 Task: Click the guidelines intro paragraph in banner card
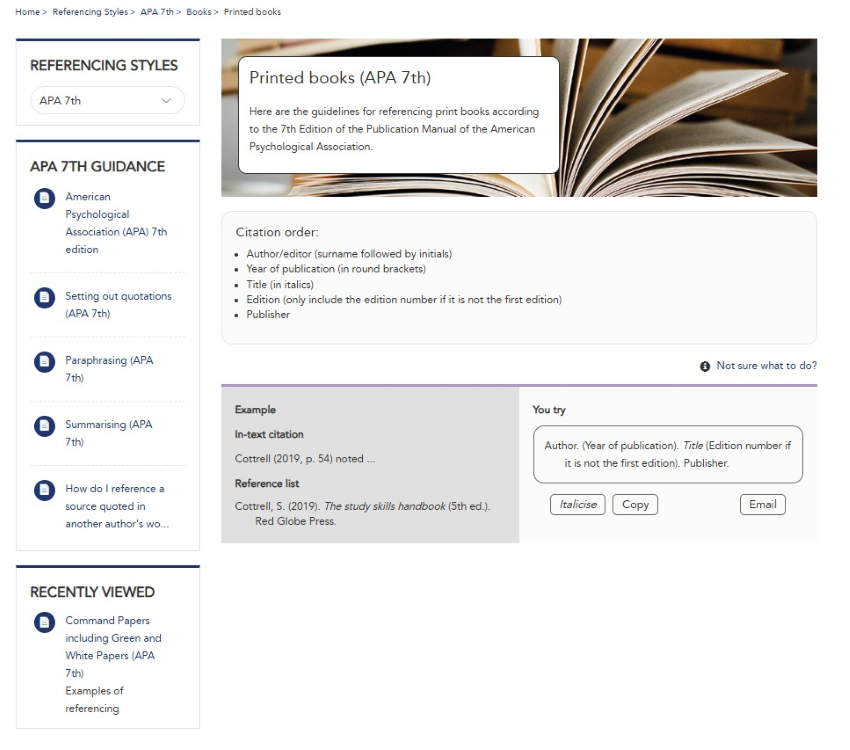[x=394, y=129]
